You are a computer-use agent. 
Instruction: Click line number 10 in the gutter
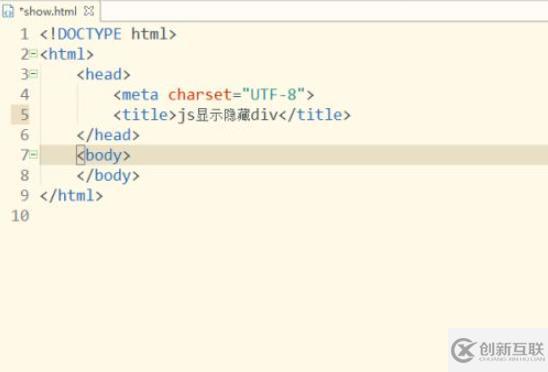tap(20, 215)
